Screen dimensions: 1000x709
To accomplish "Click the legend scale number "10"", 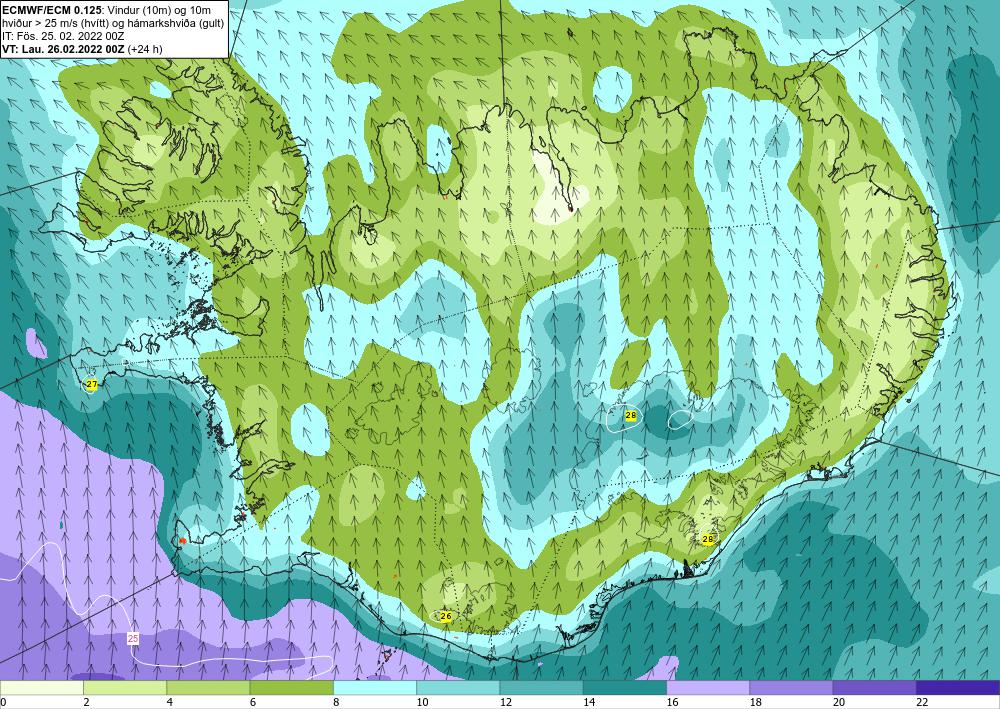I will 421,702.
